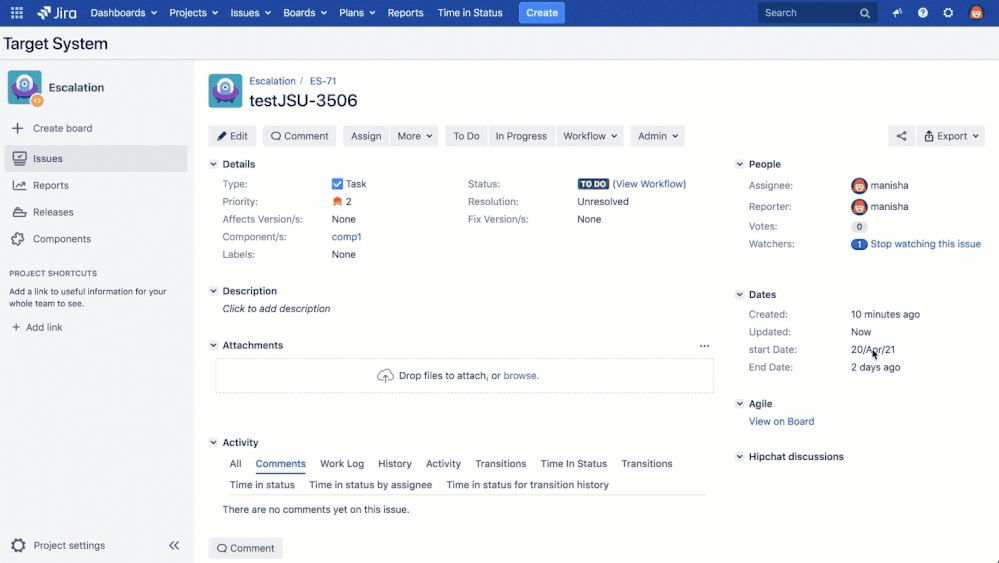Image resolution: width=999 pixels, height=563 pixels.
Task: Click the Issues sidebar icon
Action: [x=20, y=158]
